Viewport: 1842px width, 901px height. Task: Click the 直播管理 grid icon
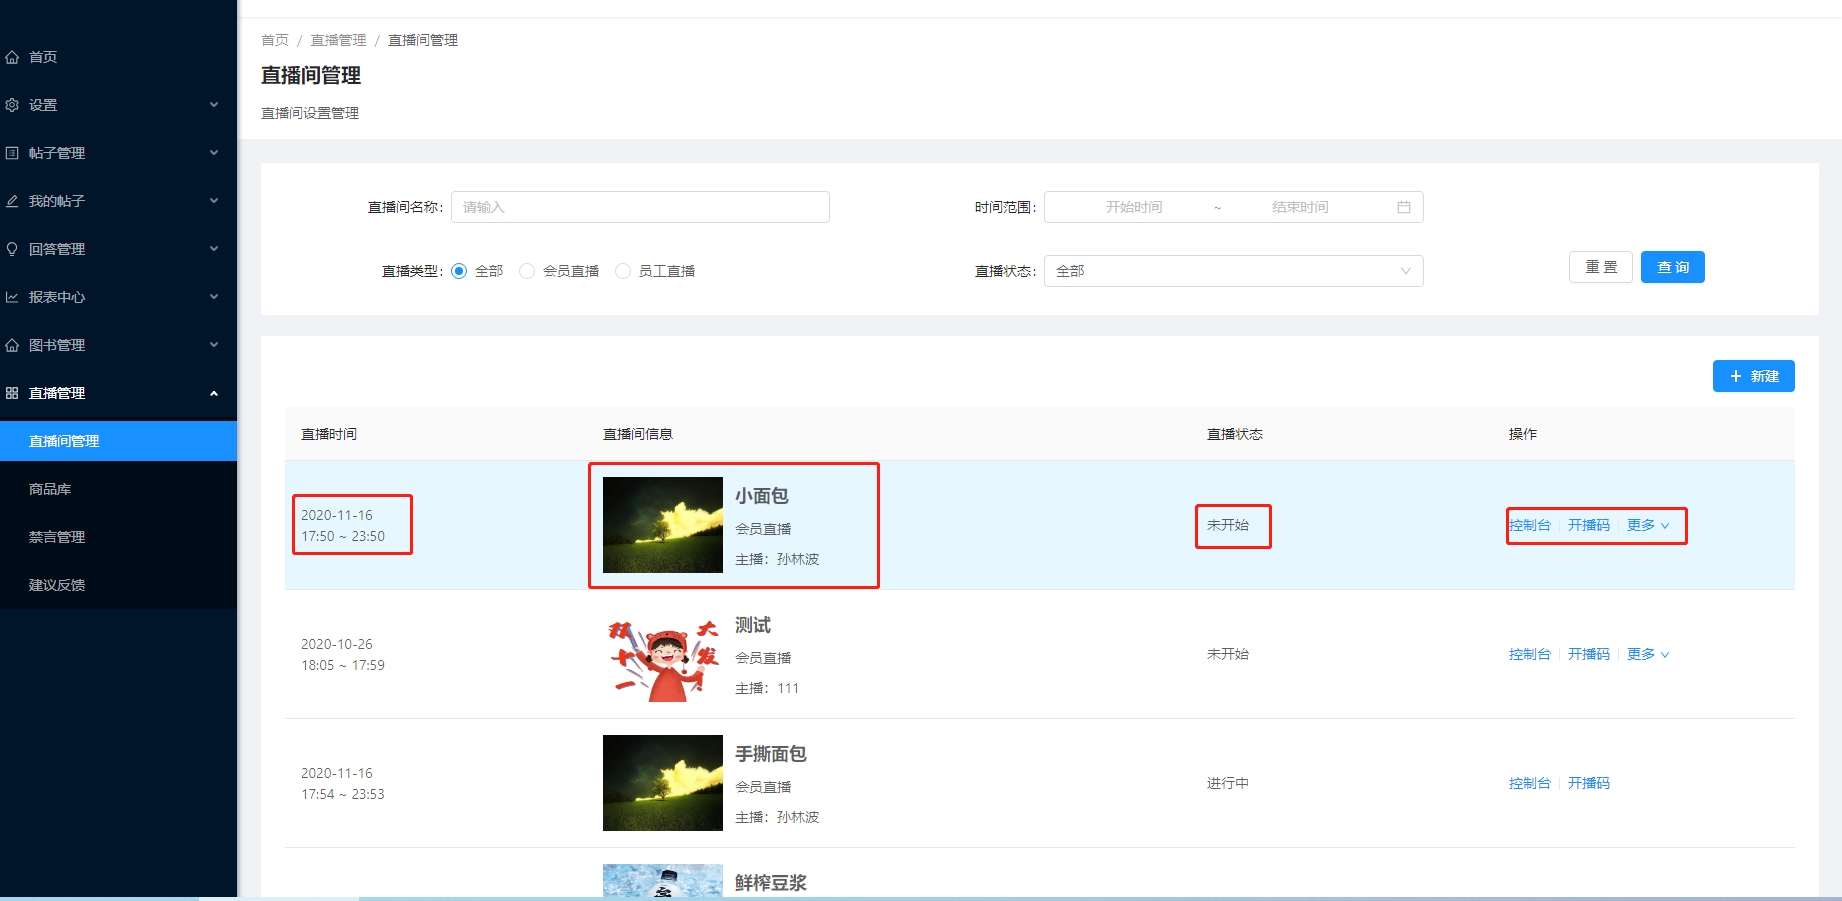click(x=12, y=393)
